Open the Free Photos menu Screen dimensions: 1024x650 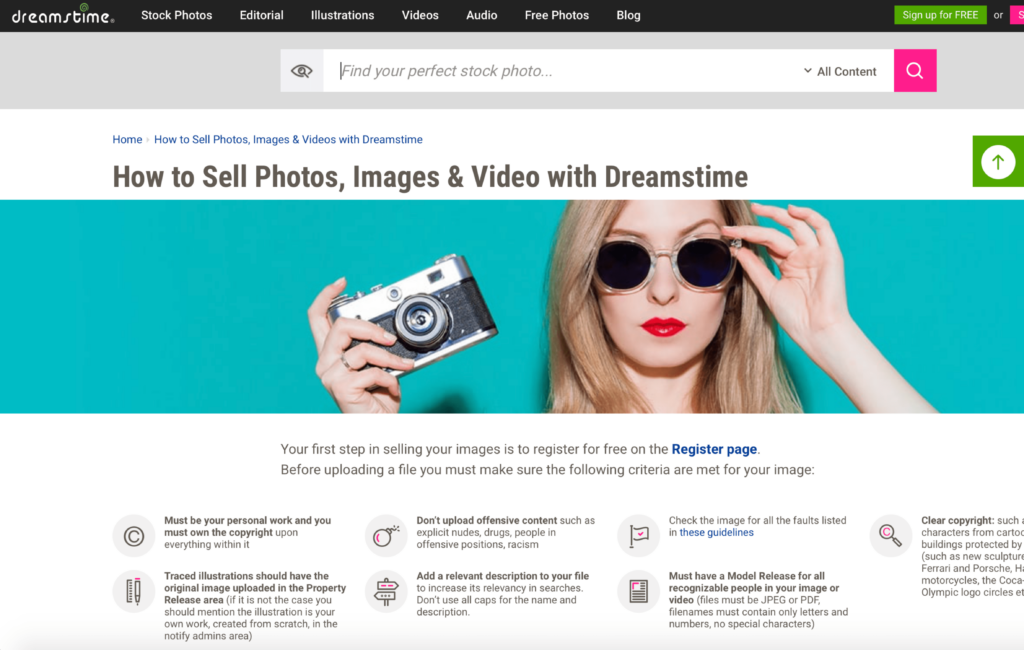(x=556, y=15)
